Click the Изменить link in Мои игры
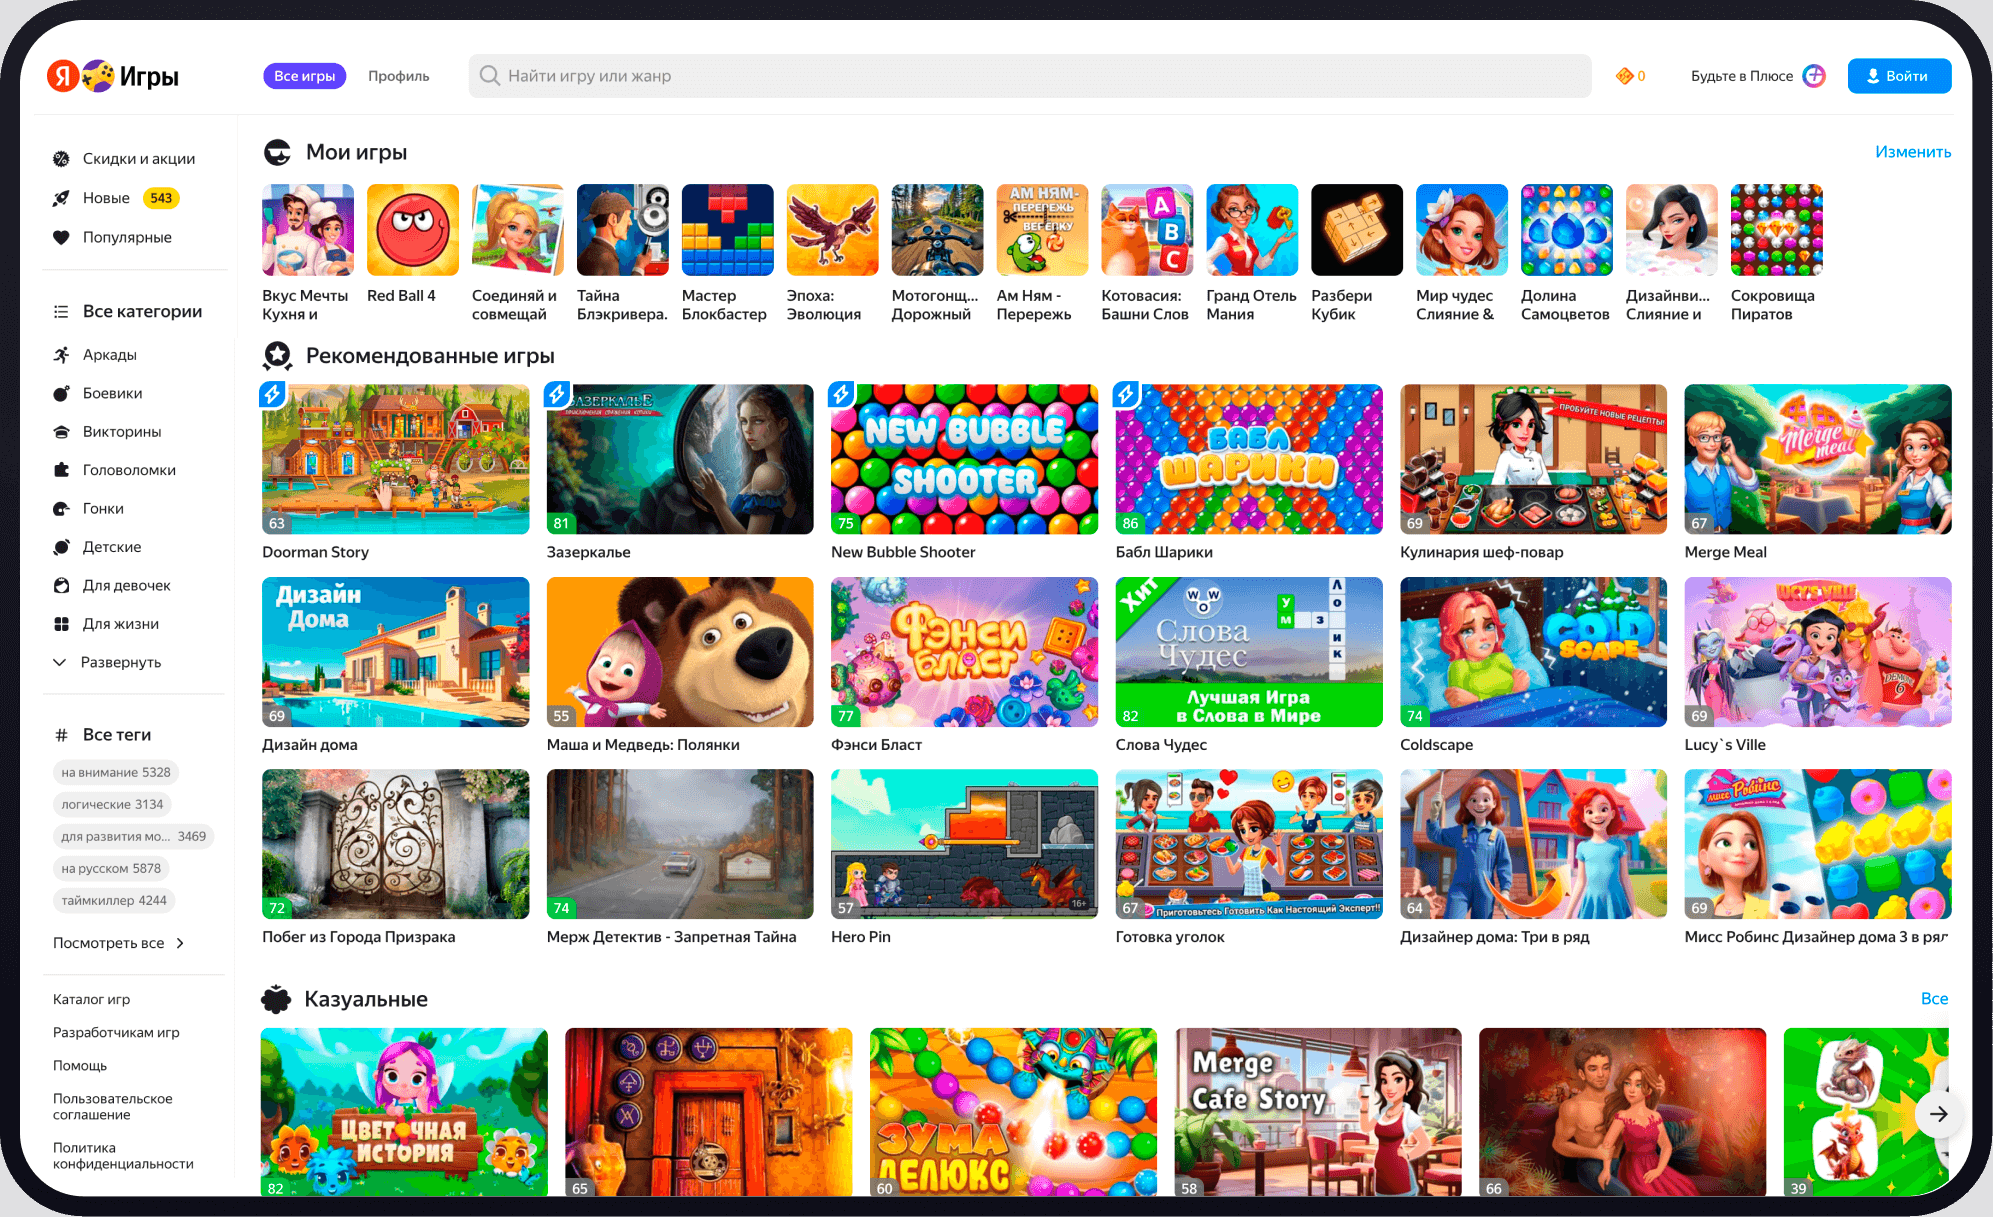The height and width of the screenshot is (1217, 1993). click(1913, 152)
